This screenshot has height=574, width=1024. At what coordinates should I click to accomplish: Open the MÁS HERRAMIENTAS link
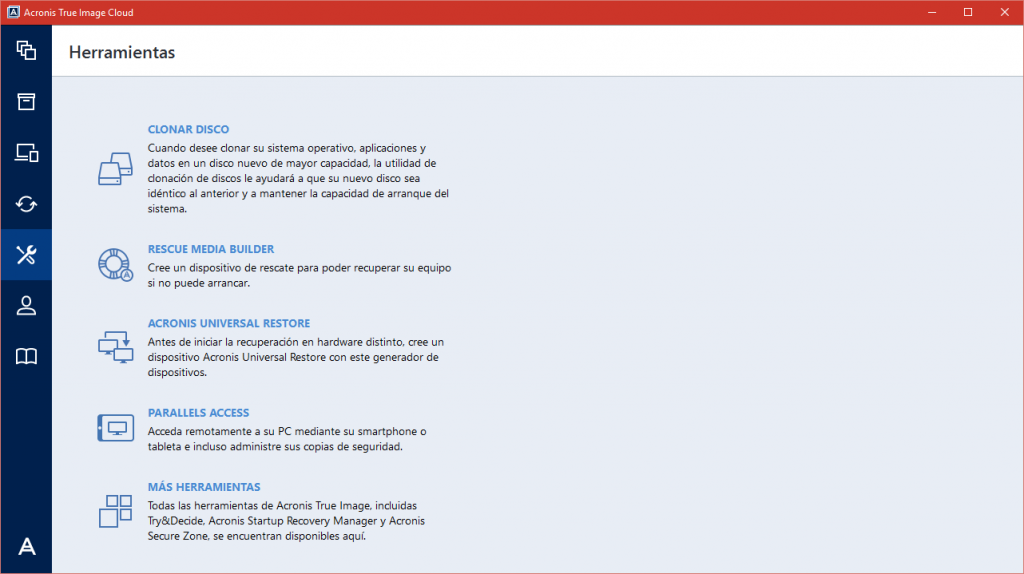(204, 486)
